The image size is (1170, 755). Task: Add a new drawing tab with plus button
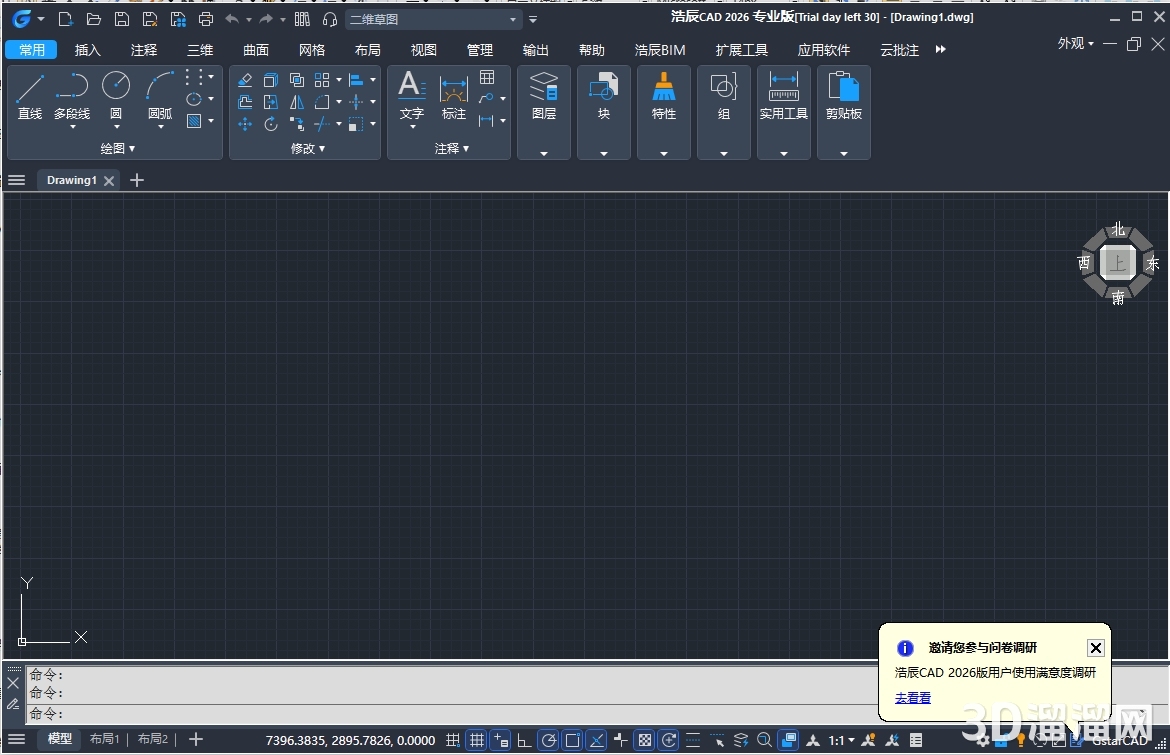click(137, 180)
